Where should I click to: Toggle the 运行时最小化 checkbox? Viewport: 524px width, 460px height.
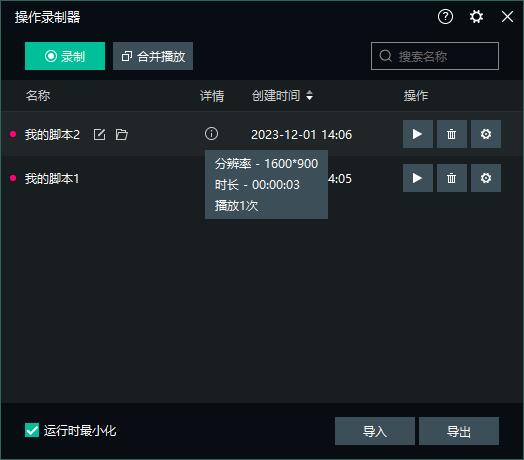pos(32,430)
